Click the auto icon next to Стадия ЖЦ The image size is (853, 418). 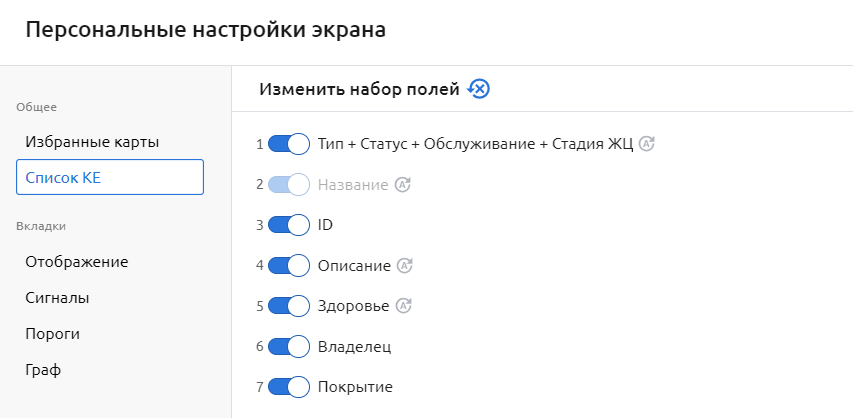pyautogui.click(x=647, y=144)
